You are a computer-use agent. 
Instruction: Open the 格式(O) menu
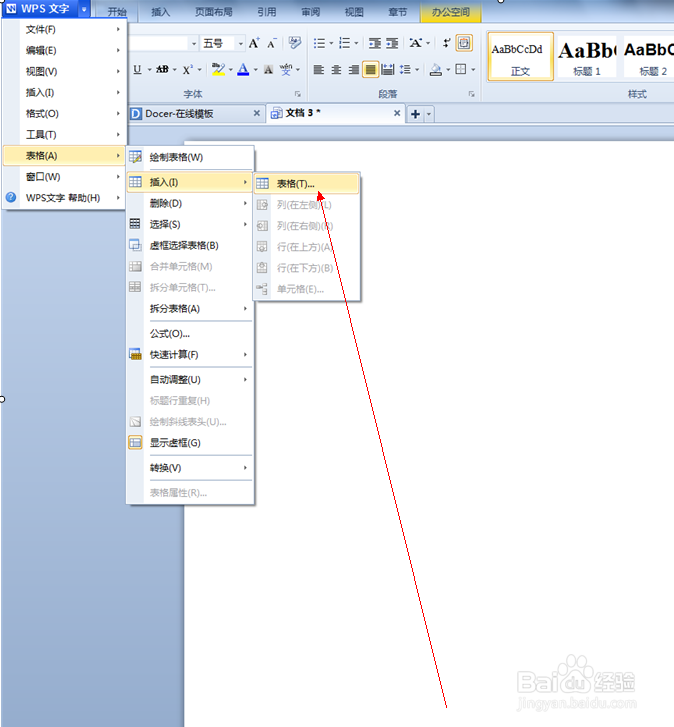click(64, 114)
